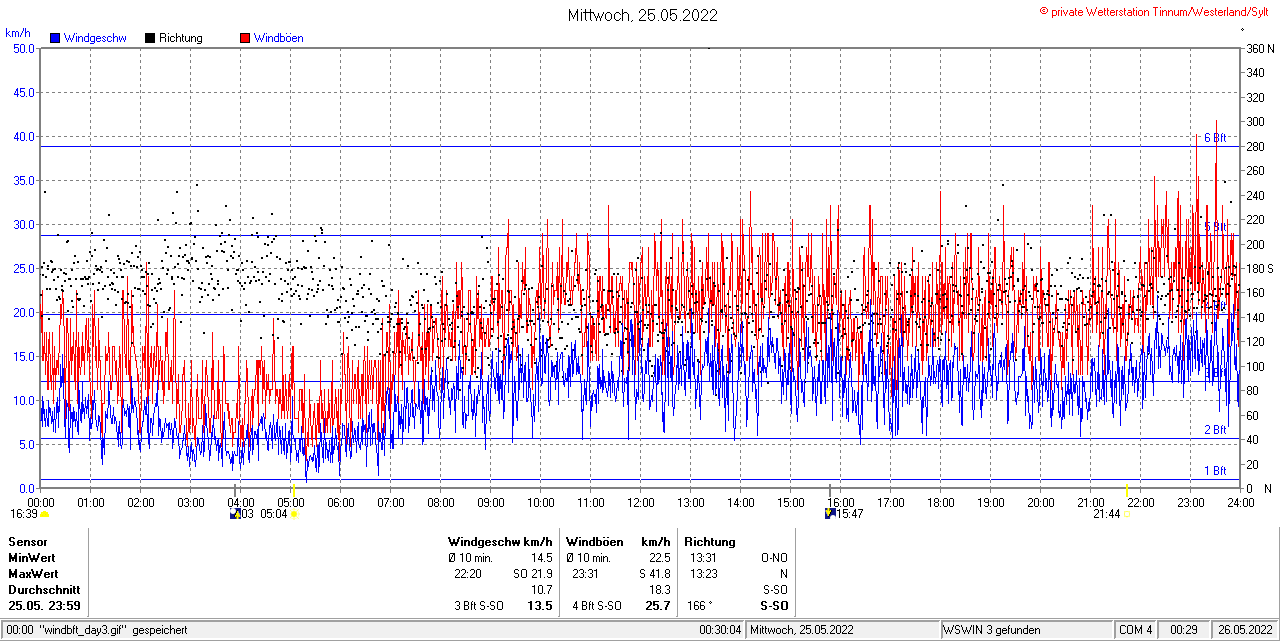Click the private Wetterstation Tinnum copyright text
Image resolution: width=1280 pixels, height=641 pixels.
[x=1155, y=11]
